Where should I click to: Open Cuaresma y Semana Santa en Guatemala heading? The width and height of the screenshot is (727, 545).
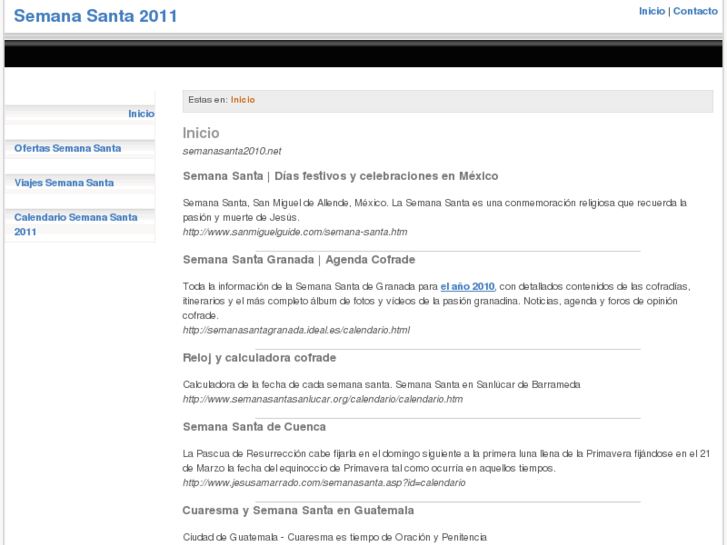coord(298,511)
